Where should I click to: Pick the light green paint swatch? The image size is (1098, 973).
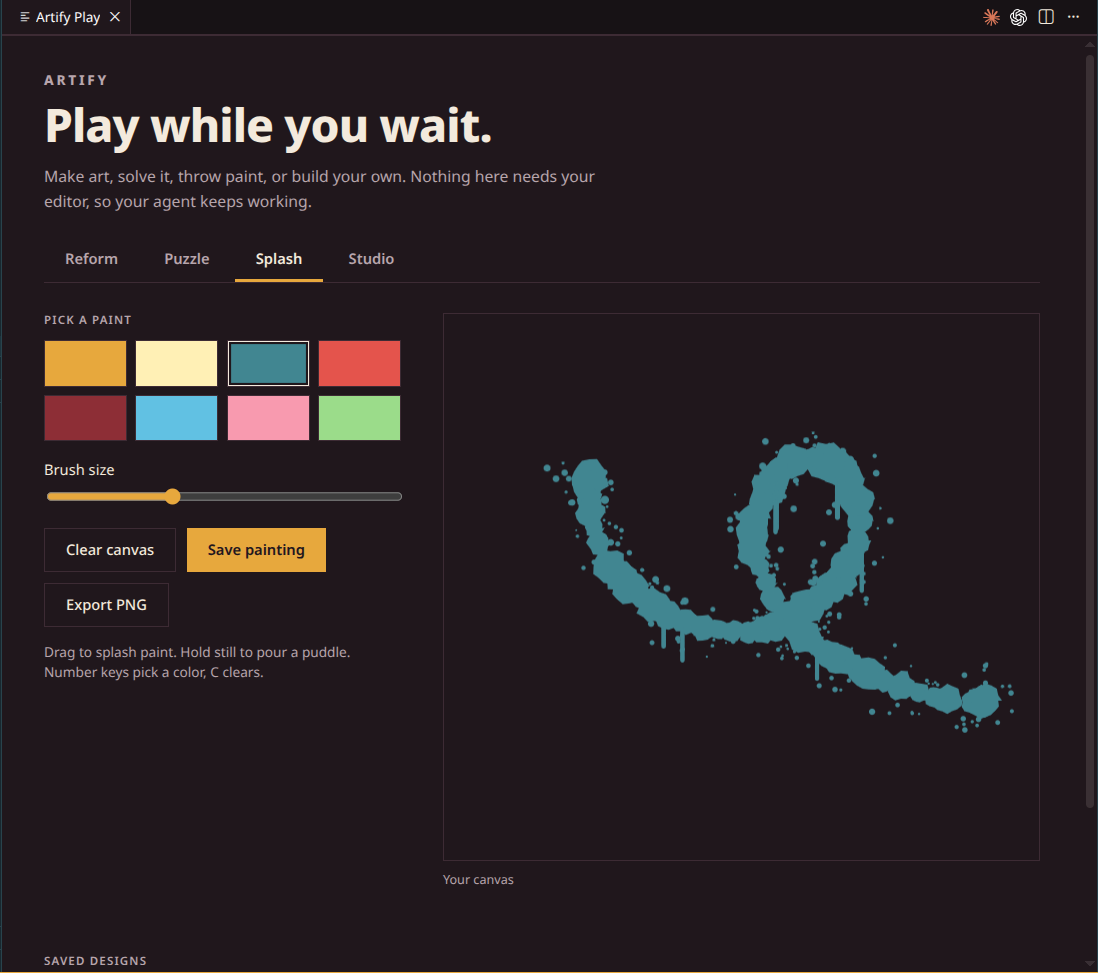[x=359, y=418]
